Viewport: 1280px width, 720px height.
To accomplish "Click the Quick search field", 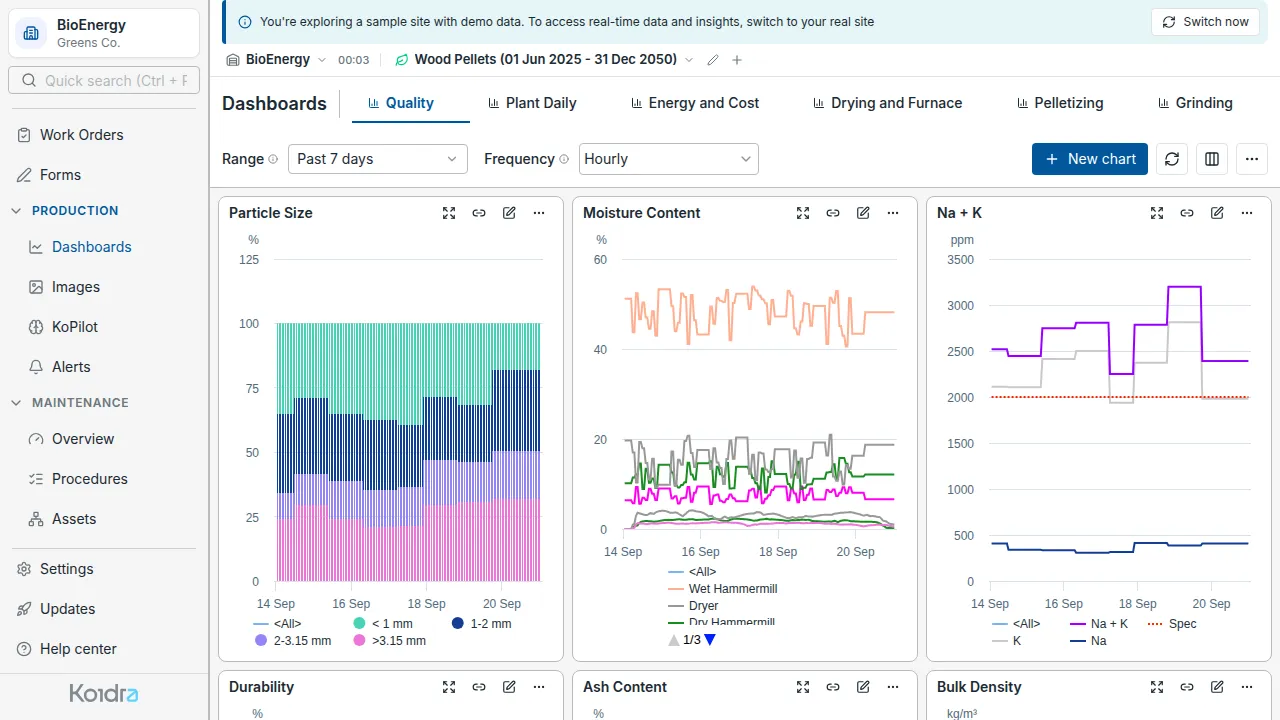I will (104, 80).
